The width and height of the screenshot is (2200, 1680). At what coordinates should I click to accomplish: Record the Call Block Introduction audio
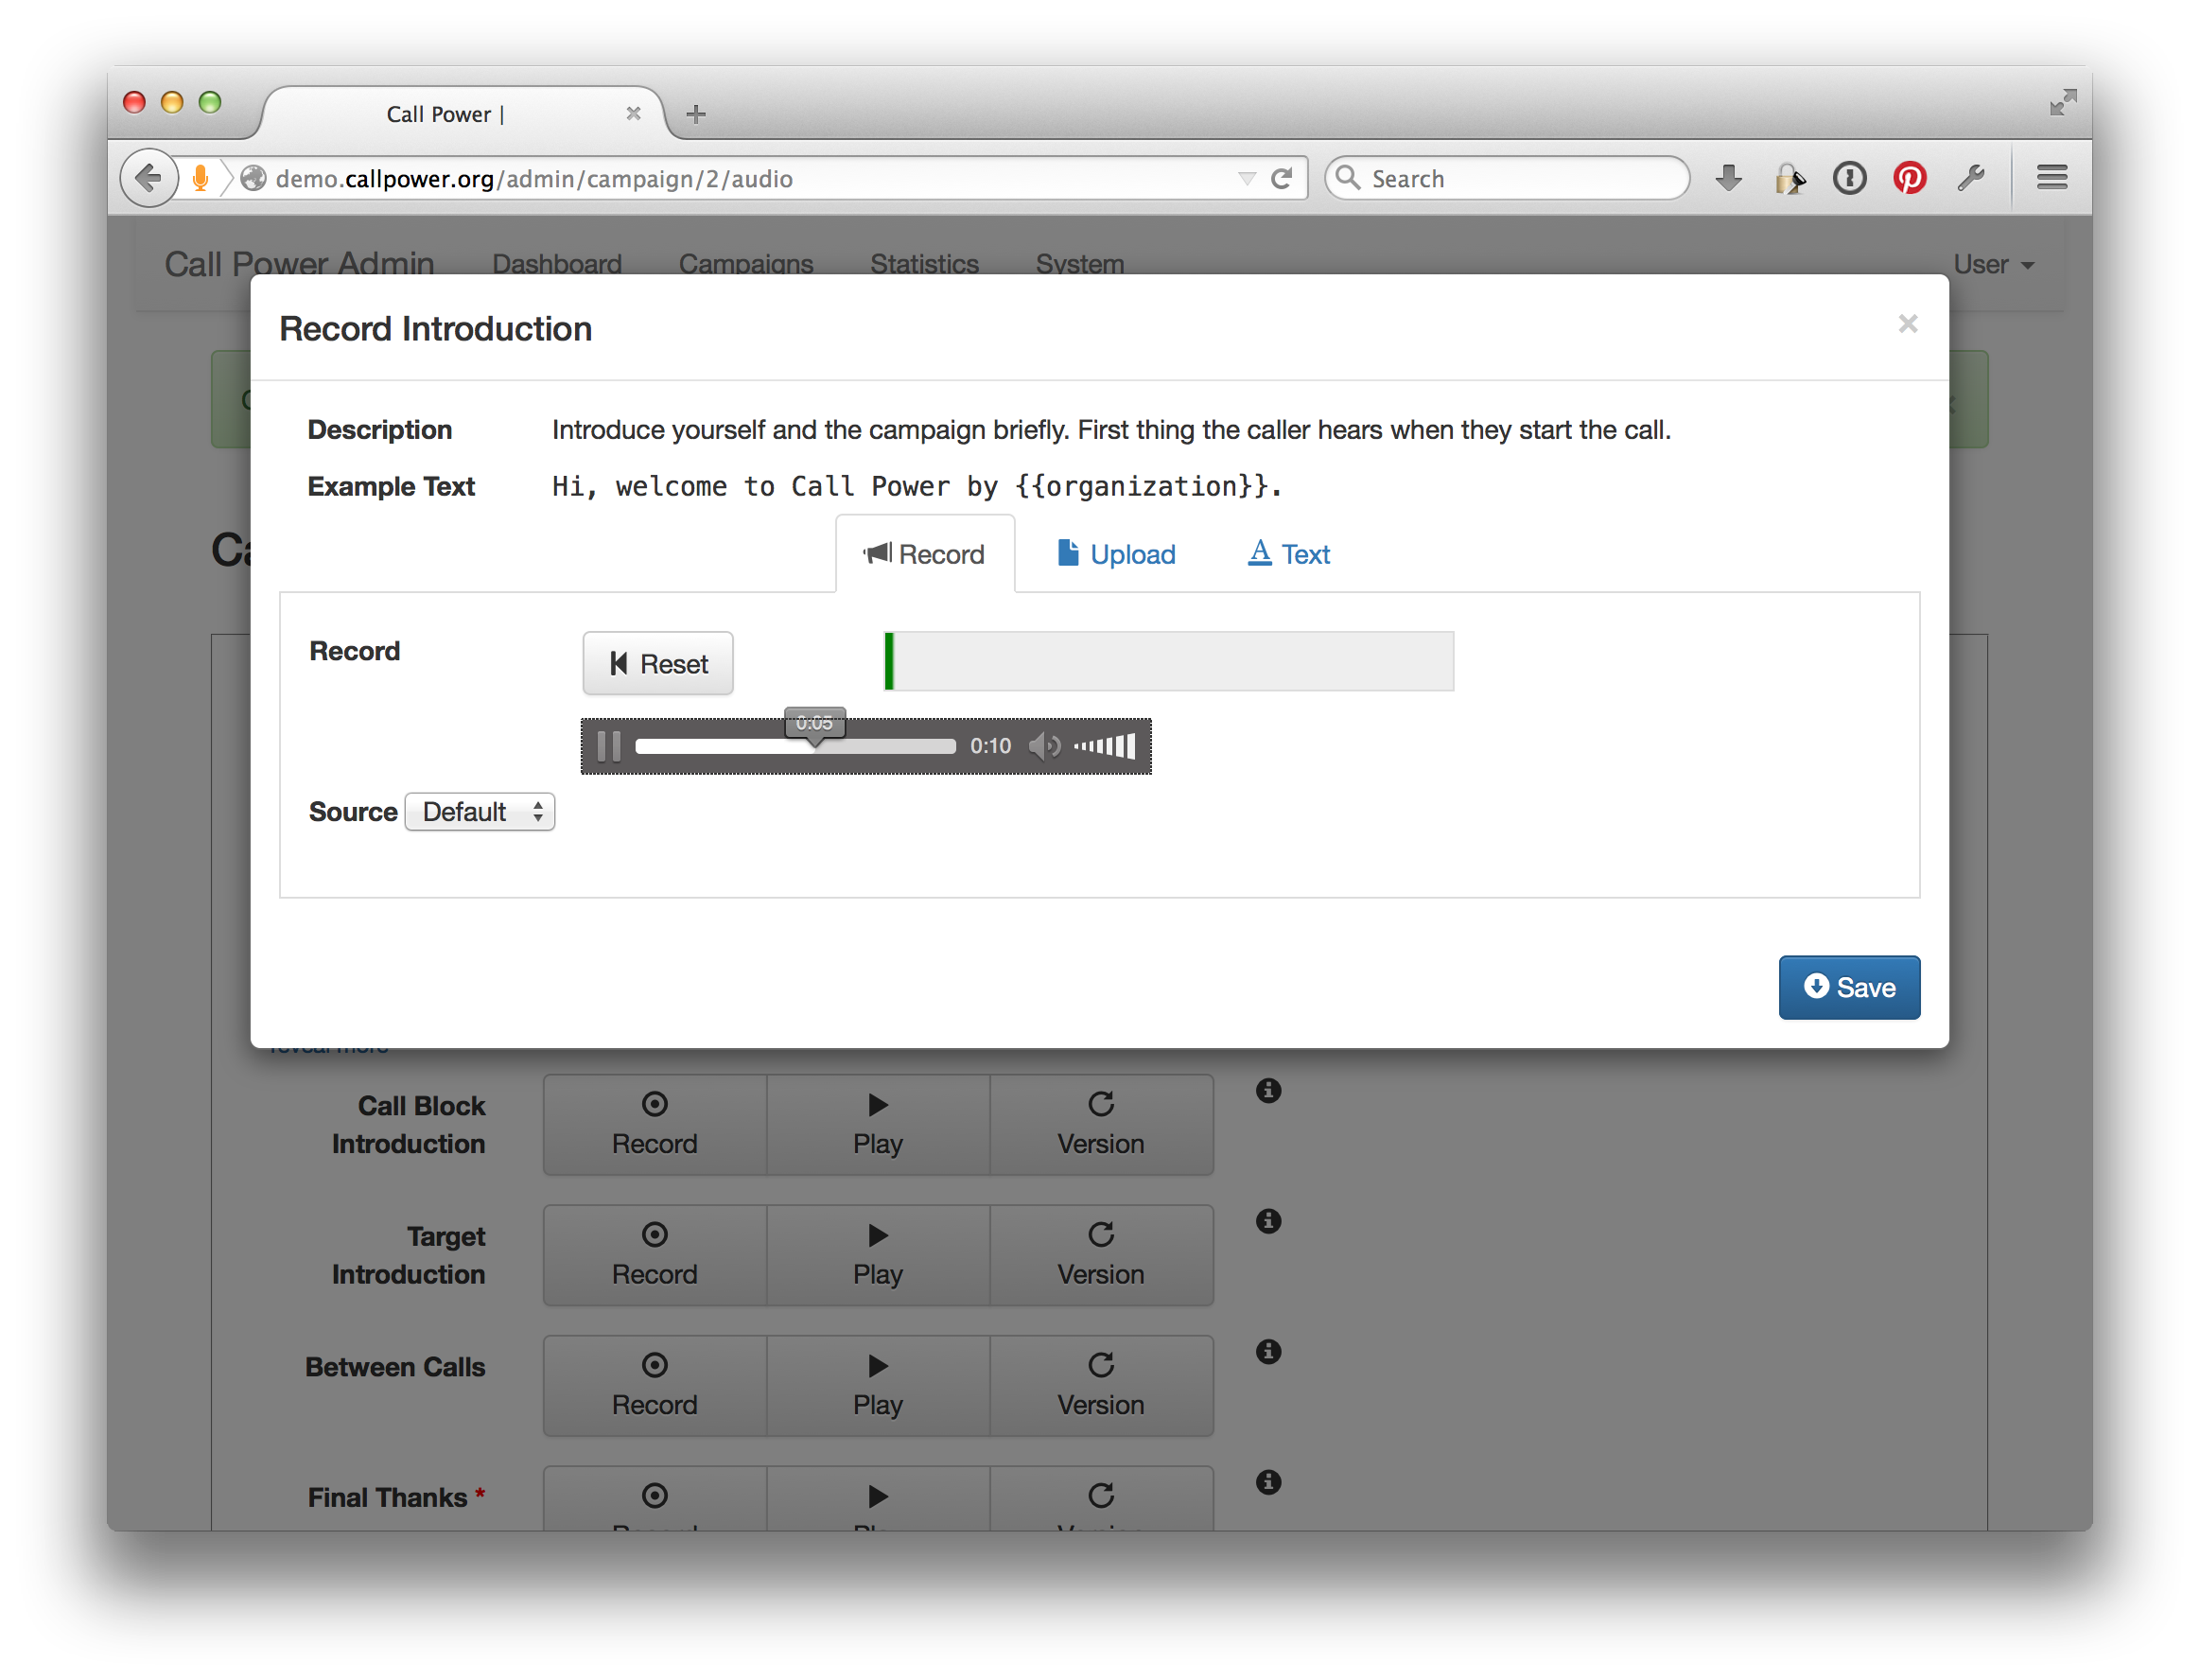click(x=655, y=1124)
